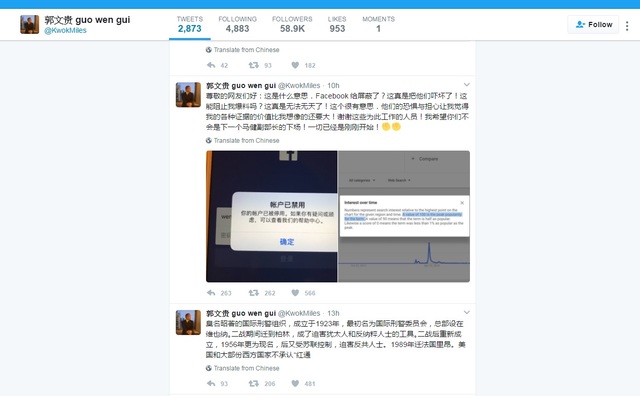Open the author name on the 13h tweet
Screen dimensions: 640x396
click(241, 314)
